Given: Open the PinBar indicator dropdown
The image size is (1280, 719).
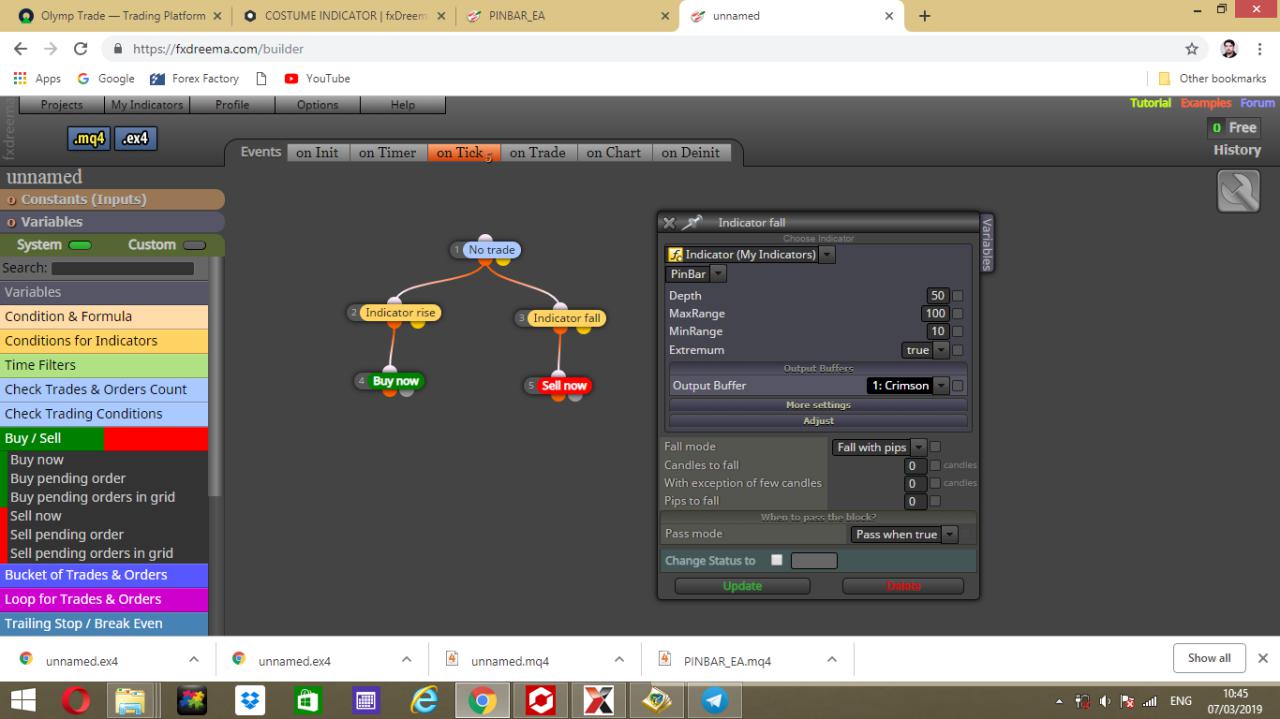Looking at the screenshot, I should [718, 274].
